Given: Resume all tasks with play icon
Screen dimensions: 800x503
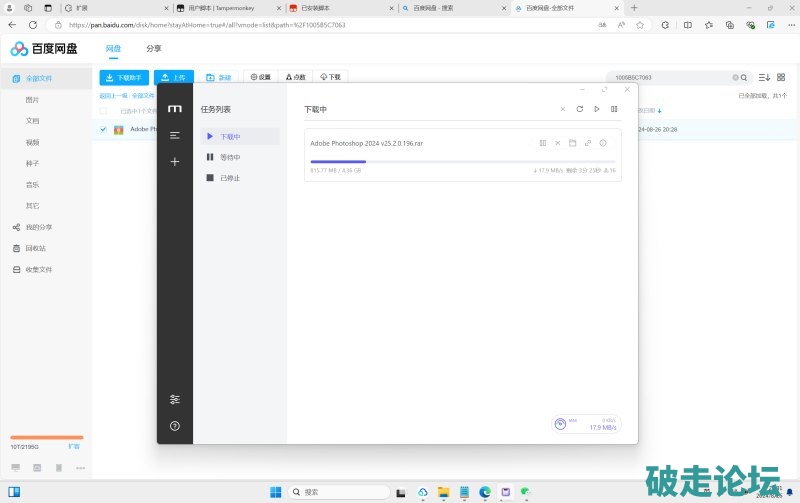Looking at the screenshot, I should (597, 109).
